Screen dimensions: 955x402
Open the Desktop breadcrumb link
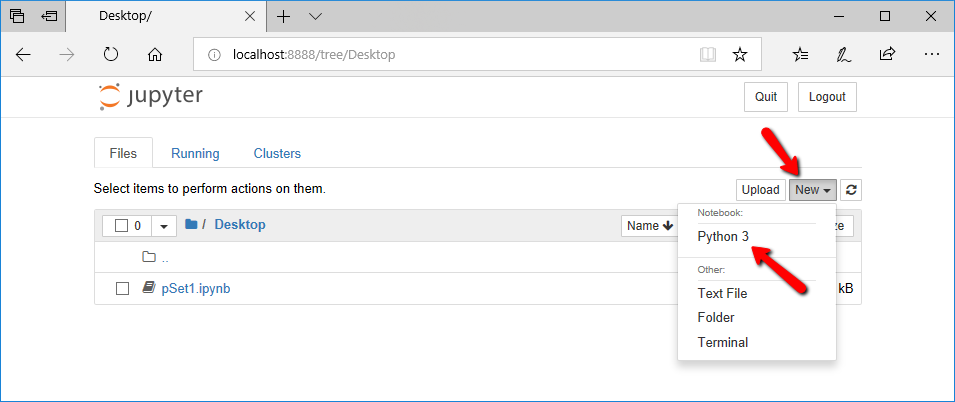point(240,225)
